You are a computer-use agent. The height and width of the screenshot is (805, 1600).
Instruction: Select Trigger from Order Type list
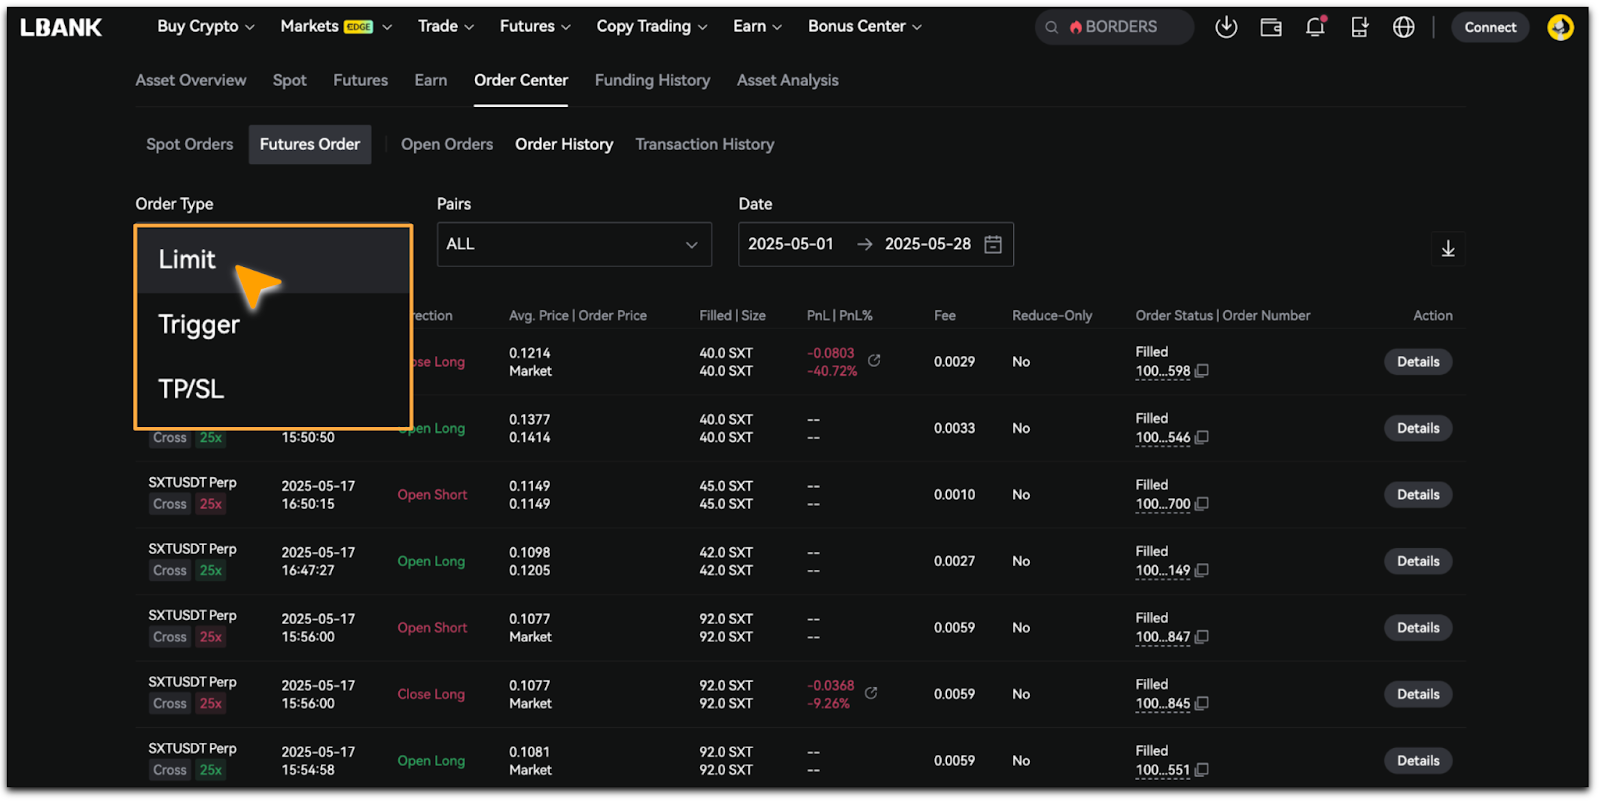point(199,325)
